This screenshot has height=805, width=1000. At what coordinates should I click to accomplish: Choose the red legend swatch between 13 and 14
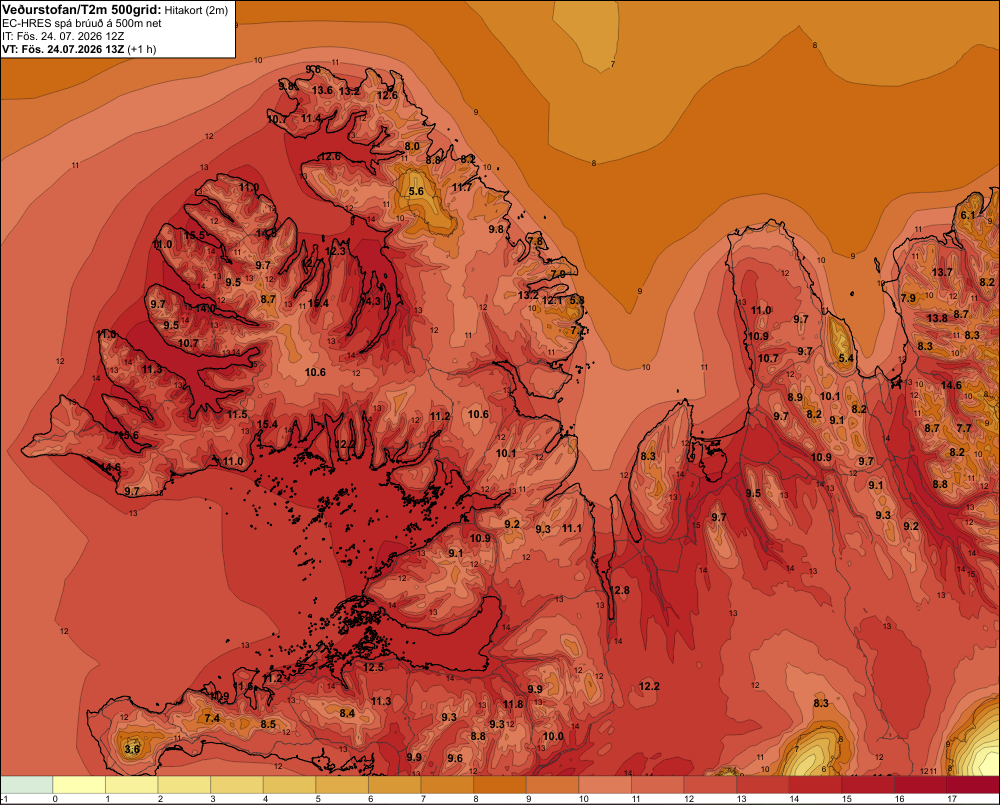click(763, 785)
